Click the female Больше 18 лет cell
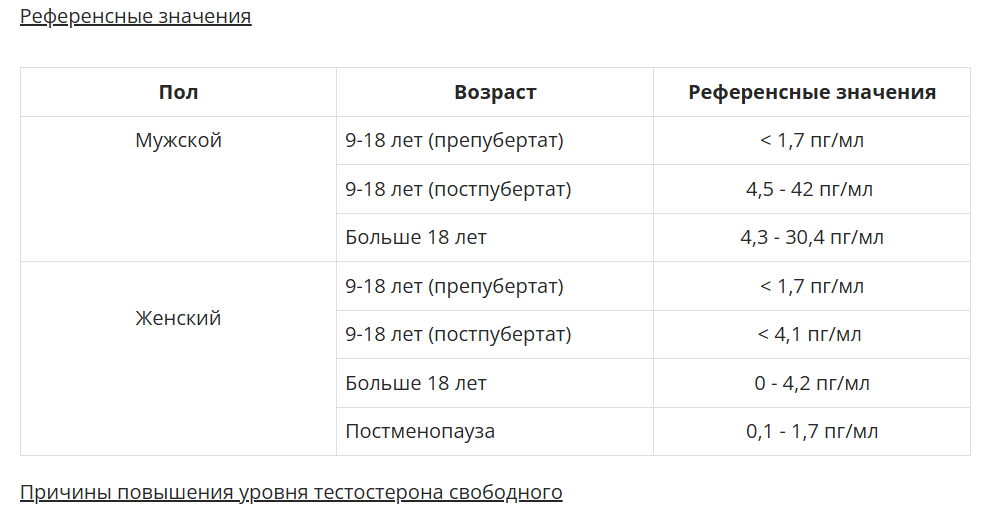Image resolution: width=998 pixels, height=507 pixels. [x=495, y=383]
